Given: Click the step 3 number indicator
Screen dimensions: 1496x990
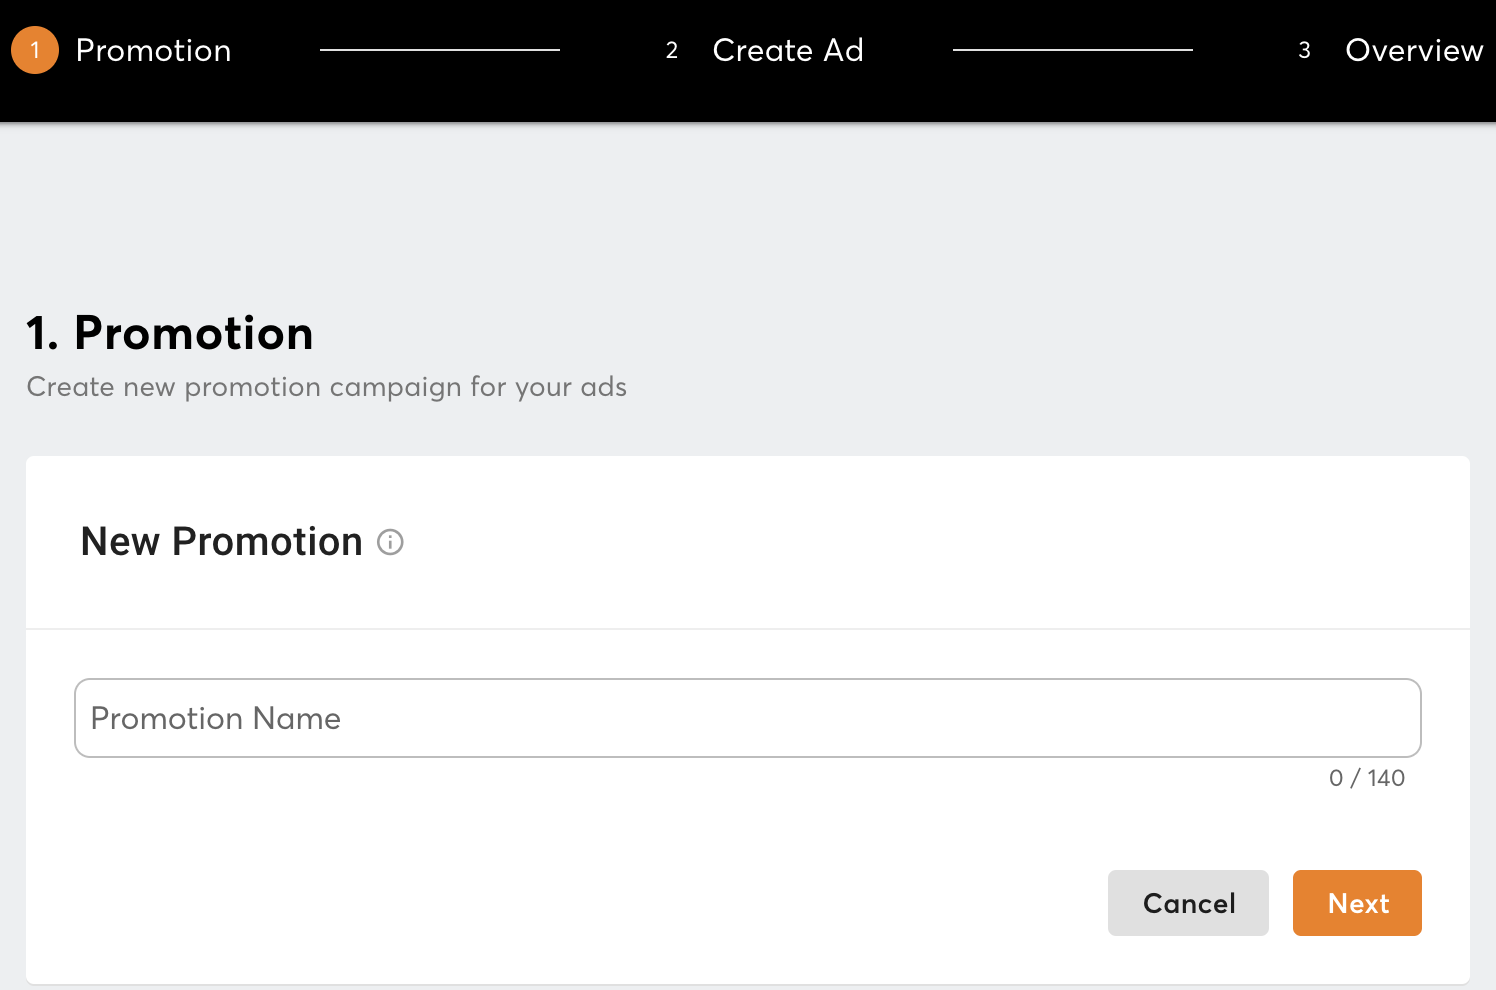Looking at the screenshot, I should click(x=1304, y=50).
